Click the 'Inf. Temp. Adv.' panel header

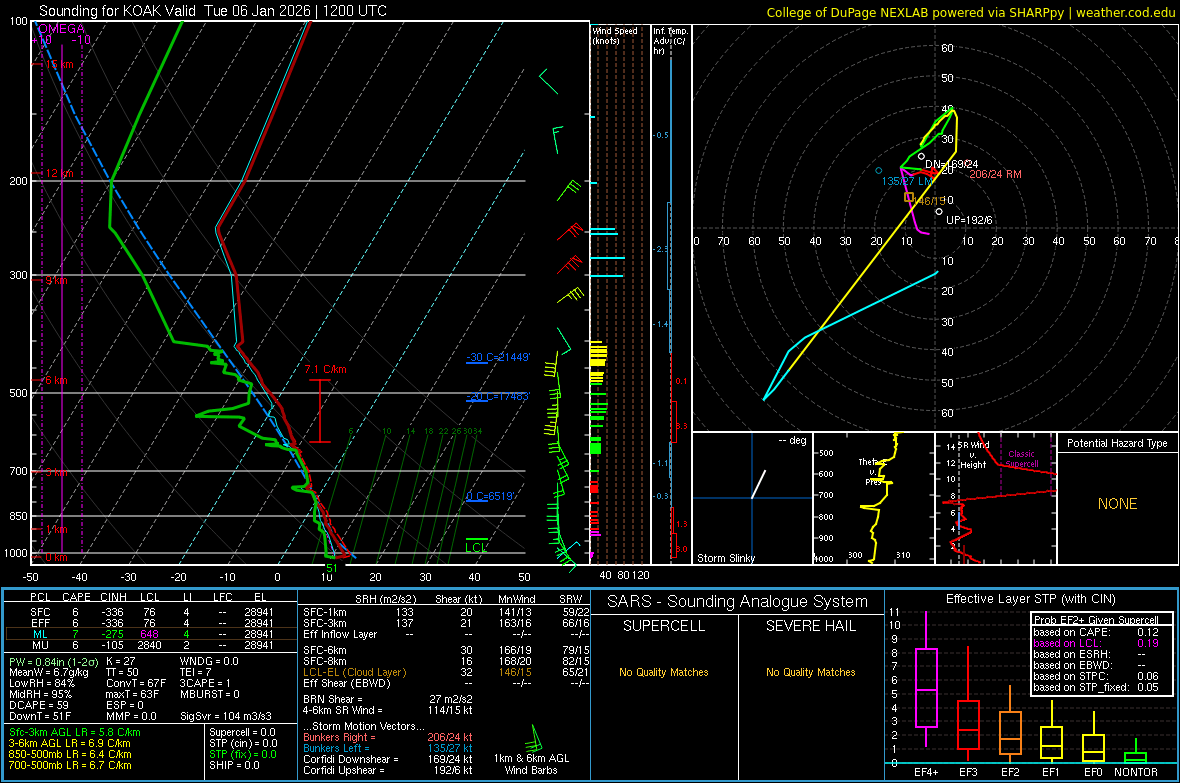pos(670,41)
